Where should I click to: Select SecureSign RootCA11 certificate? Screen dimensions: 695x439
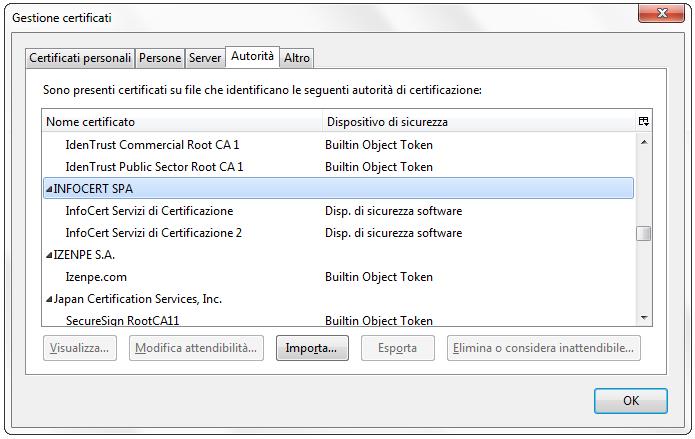115,321
